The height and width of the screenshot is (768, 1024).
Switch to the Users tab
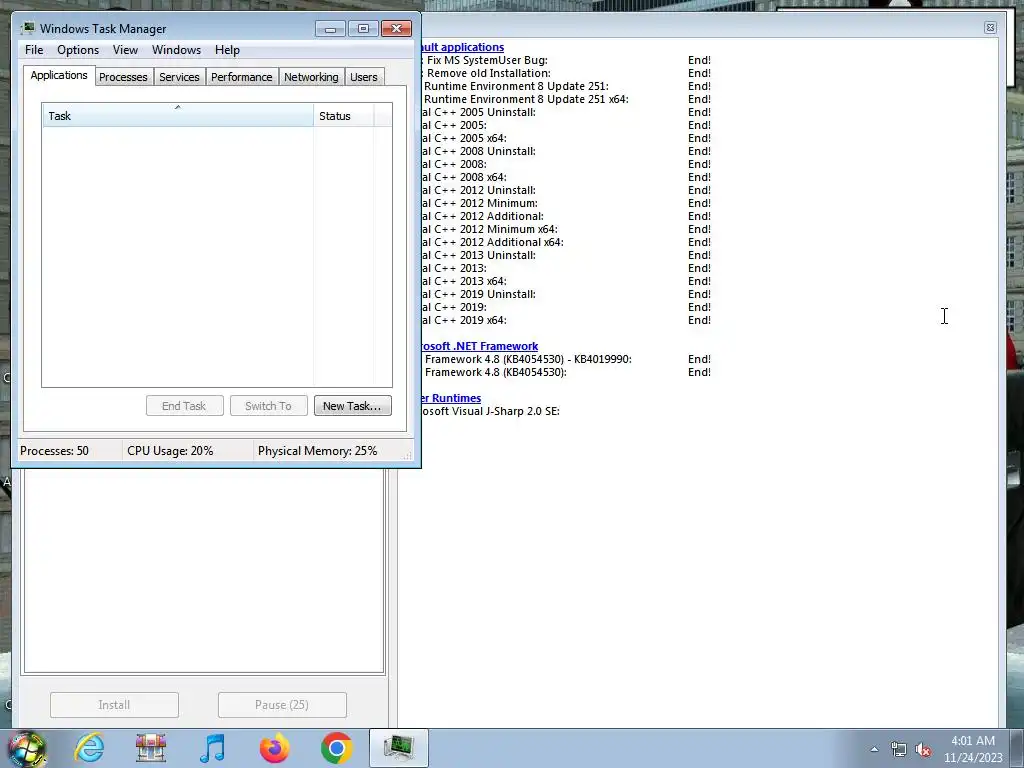363,77
